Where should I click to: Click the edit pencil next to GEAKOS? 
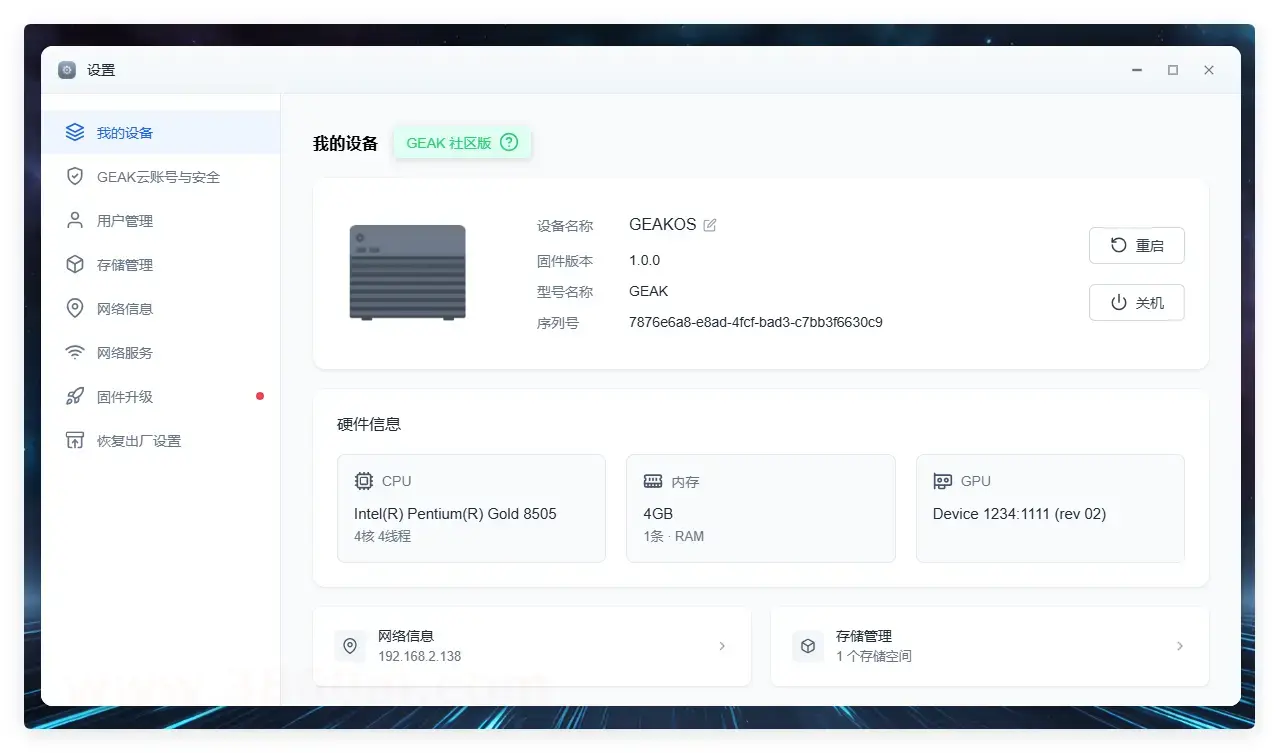point(710,224)
